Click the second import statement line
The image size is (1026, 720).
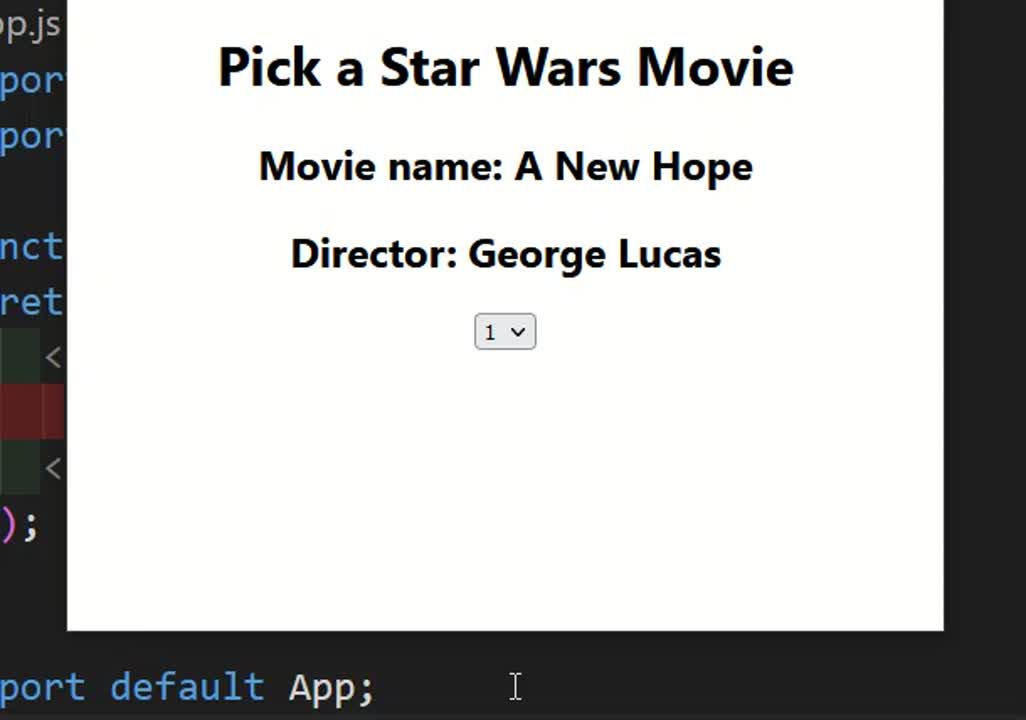[x=33, y=137]
